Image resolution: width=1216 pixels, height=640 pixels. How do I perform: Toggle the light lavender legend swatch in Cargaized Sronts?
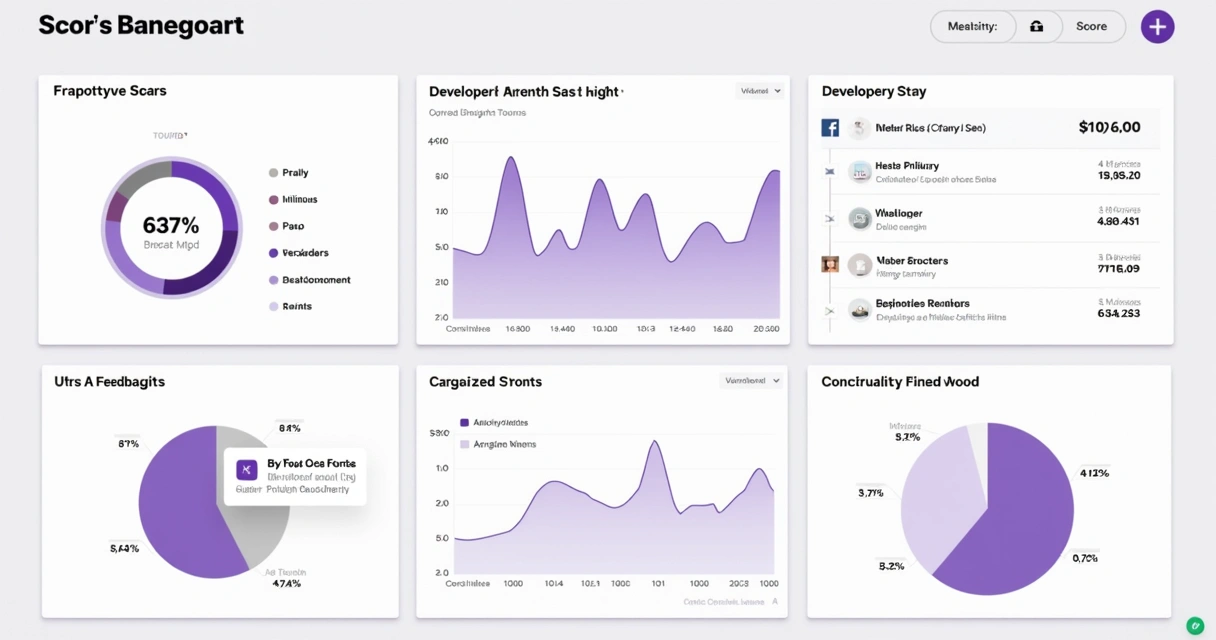pyautogui.click(x=464, y=444)
